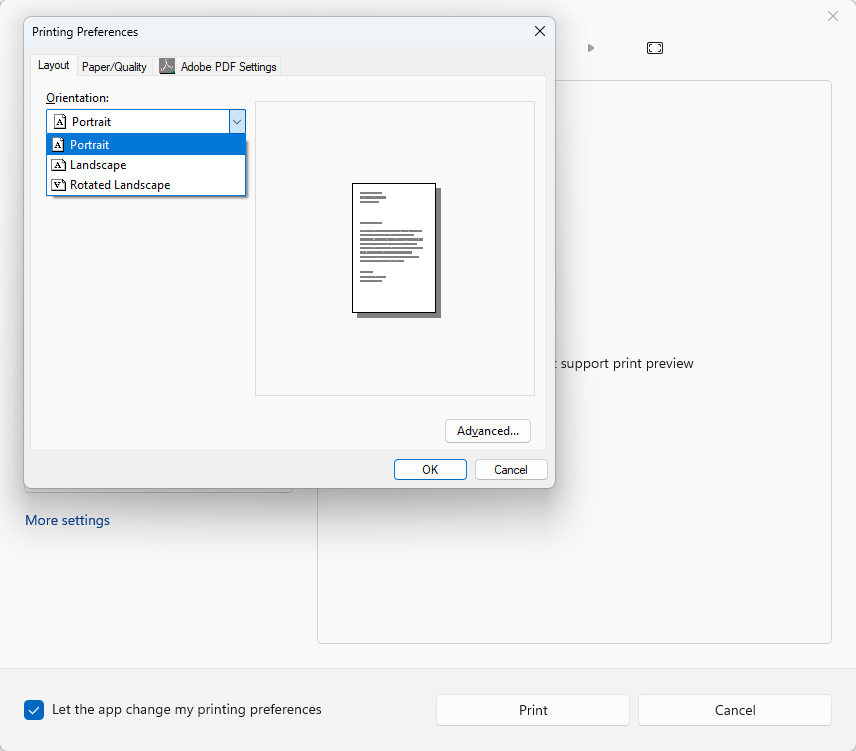Viewport: 856px width, 751px height.
Task: Click the Rotated Landscape page icon
Action: point(58,184)
